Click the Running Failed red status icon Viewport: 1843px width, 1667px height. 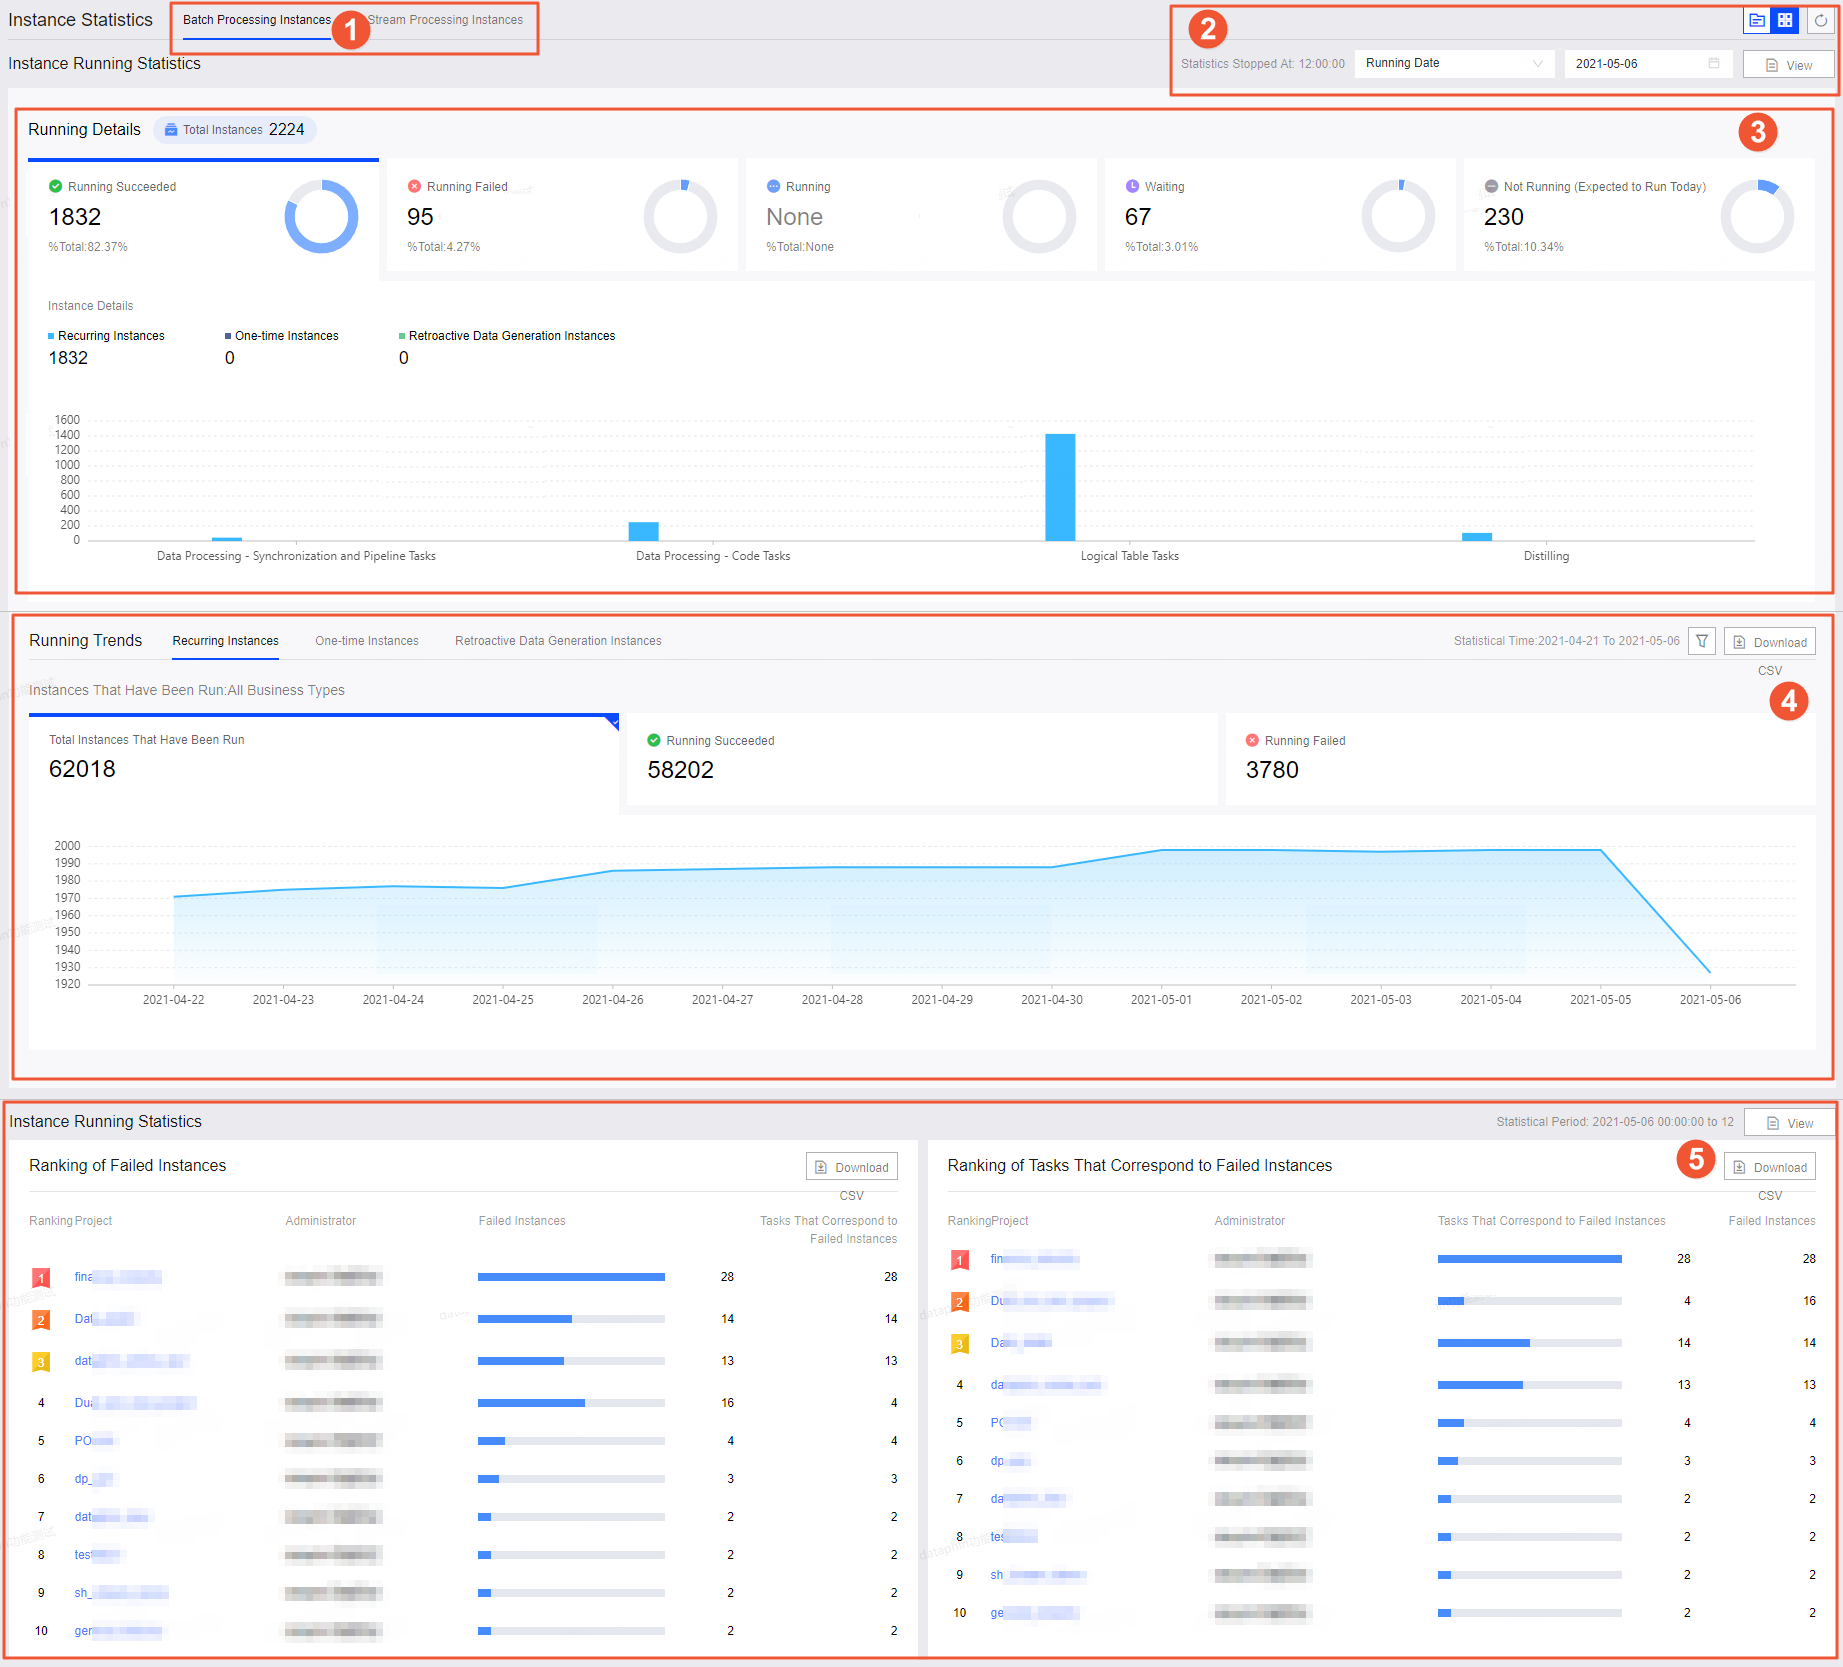[x=414, y=186]
